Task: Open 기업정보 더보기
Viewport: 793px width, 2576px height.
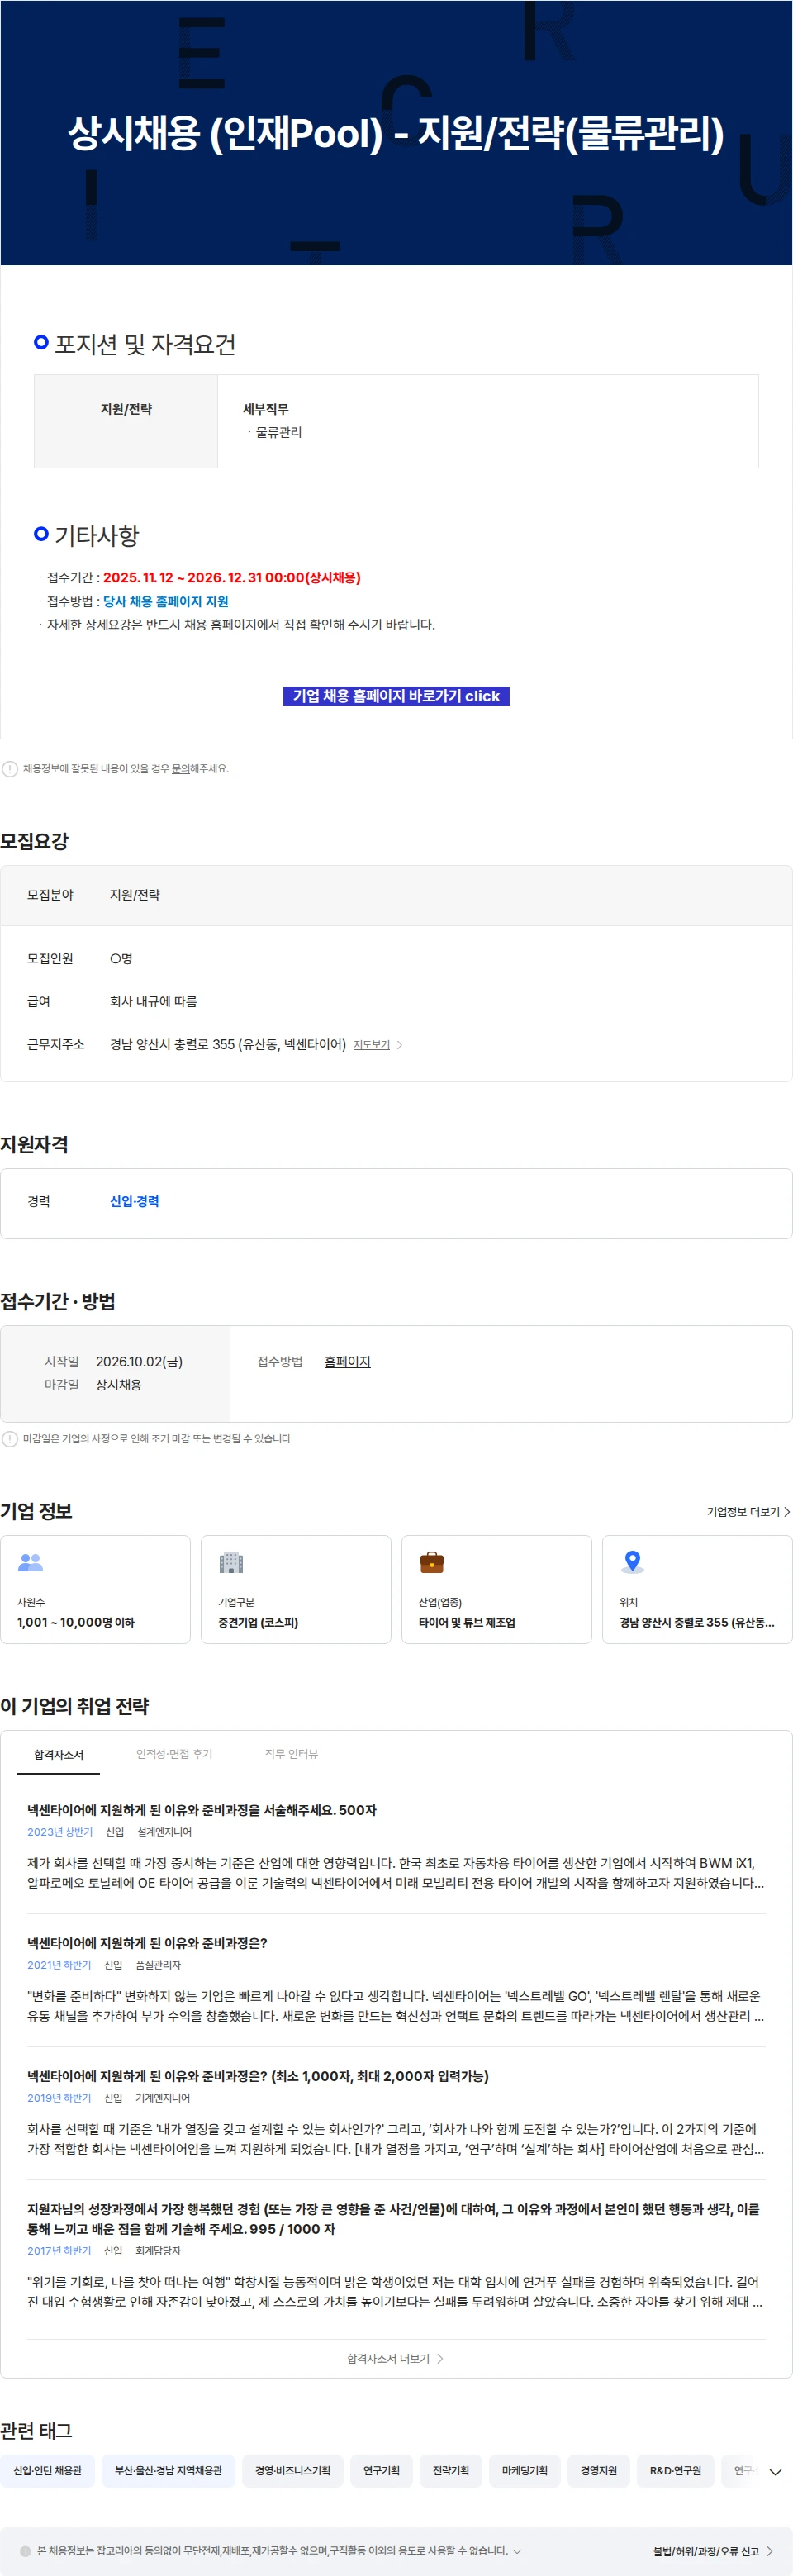Action: tap(748, 1511)
